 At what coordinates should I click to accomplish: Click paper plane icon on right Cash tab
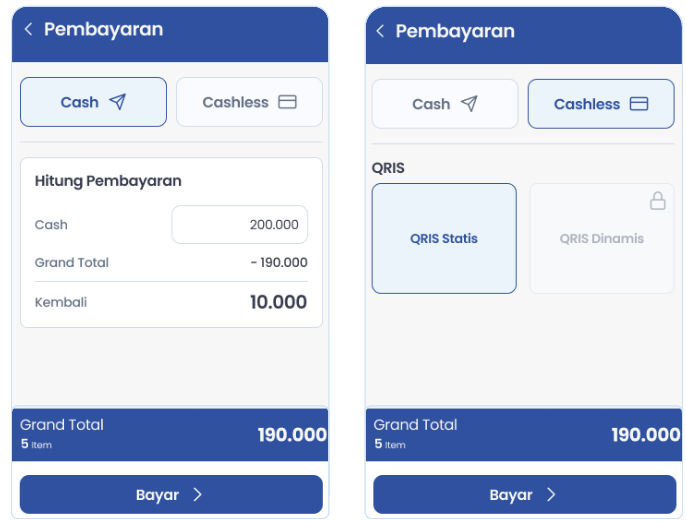469,104
